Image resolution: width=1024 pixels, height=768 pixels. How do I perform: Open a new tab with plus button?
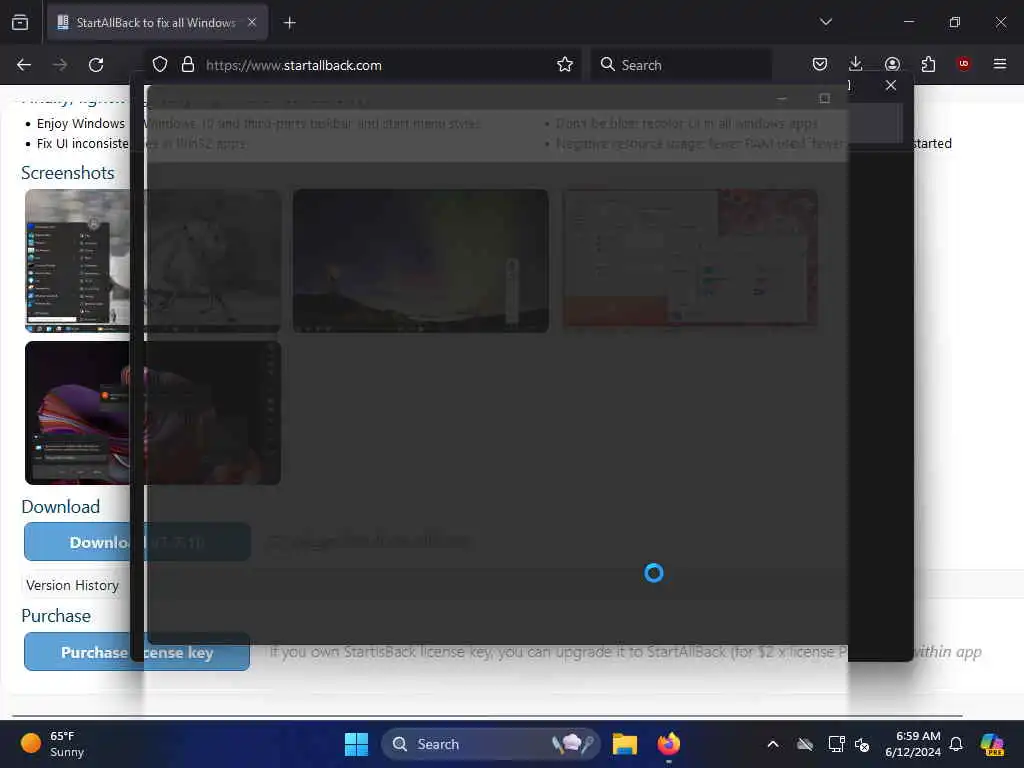(x=289, y=23)
